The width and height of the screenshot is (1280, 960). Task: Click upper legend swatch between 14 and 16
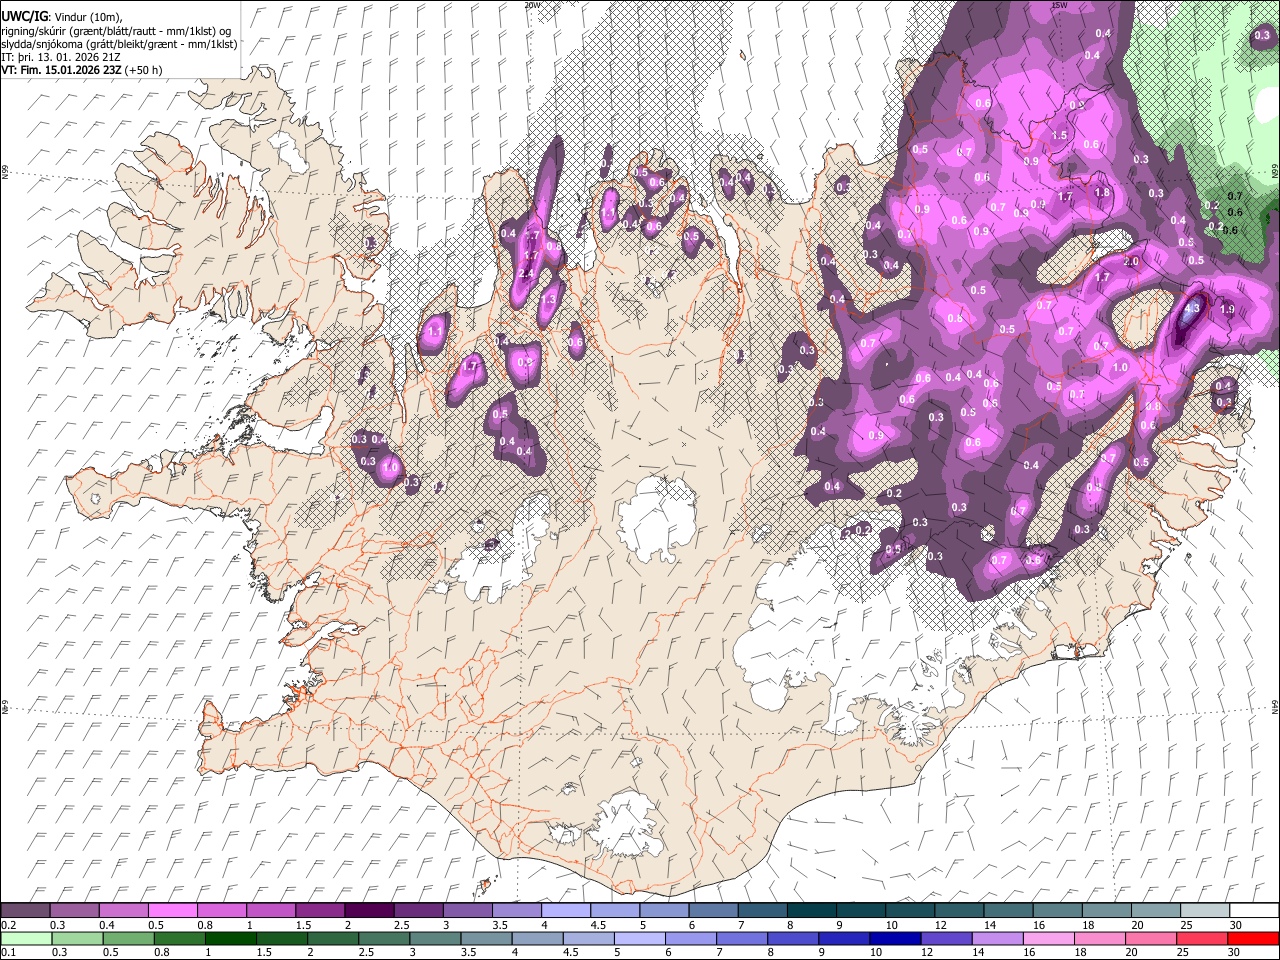(1009, 911)
